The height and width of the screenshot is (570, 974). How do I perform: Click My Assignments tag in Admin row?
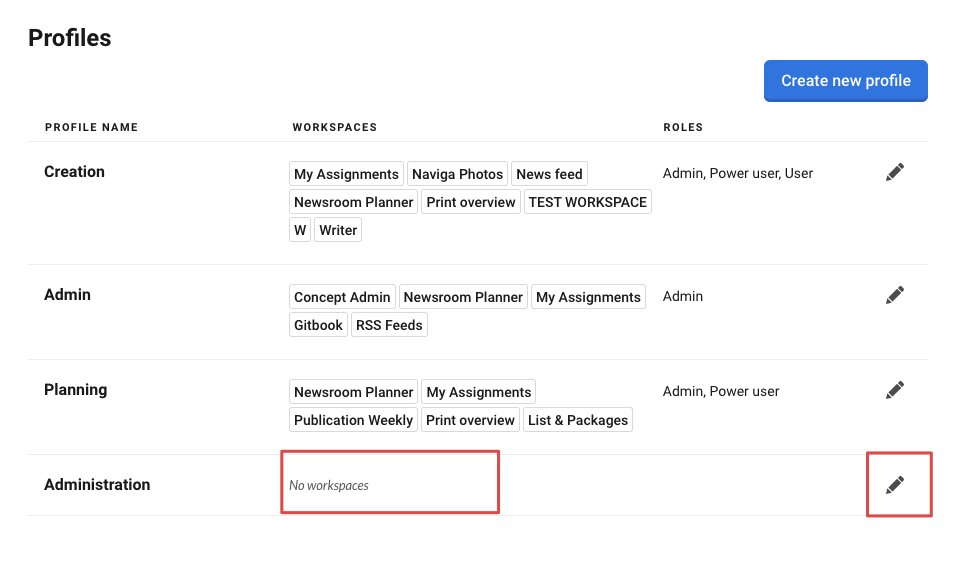tap(588, 297)
